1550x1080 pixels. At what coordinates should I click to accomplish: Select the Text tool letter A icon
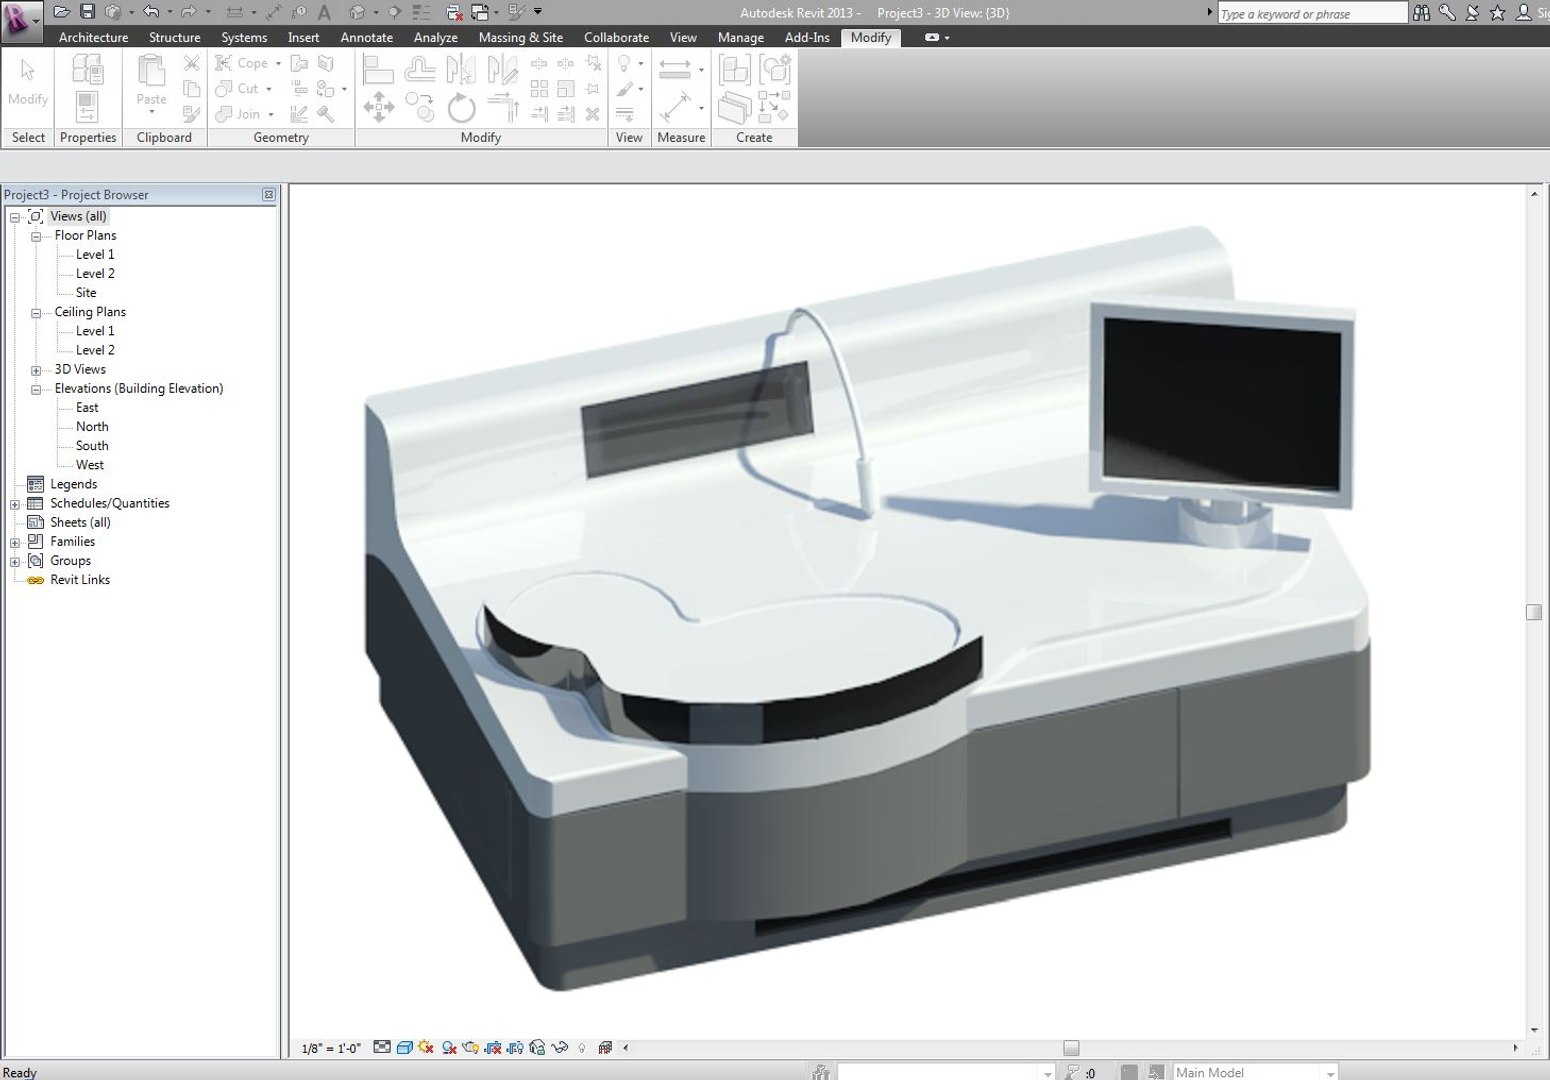(324, 12)
